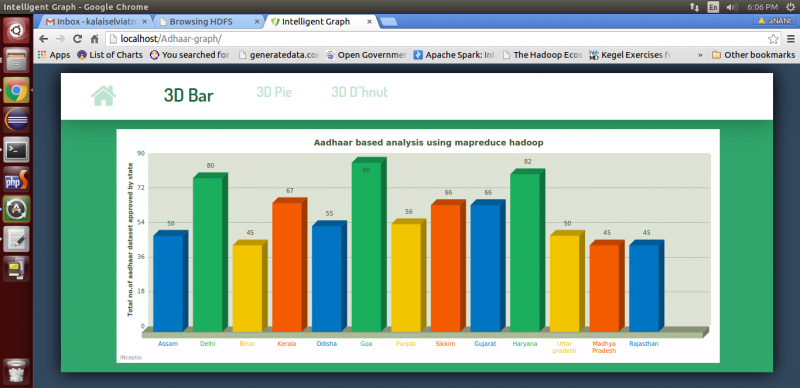The width and height of the screenshot is (800, 388).
Task: Launch the Terminal from the Ubuntu dock
Action: (16, 150)
